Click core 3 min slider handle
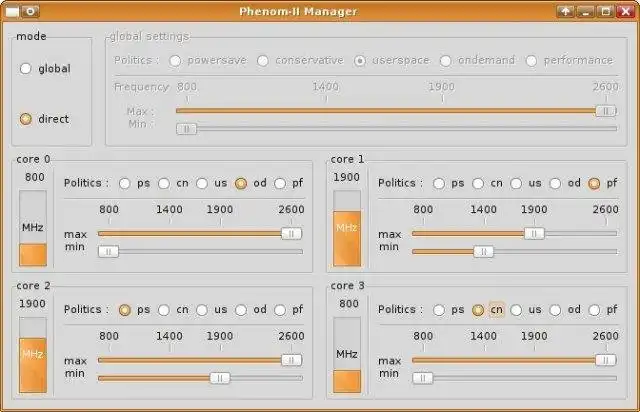 (423, 378)
